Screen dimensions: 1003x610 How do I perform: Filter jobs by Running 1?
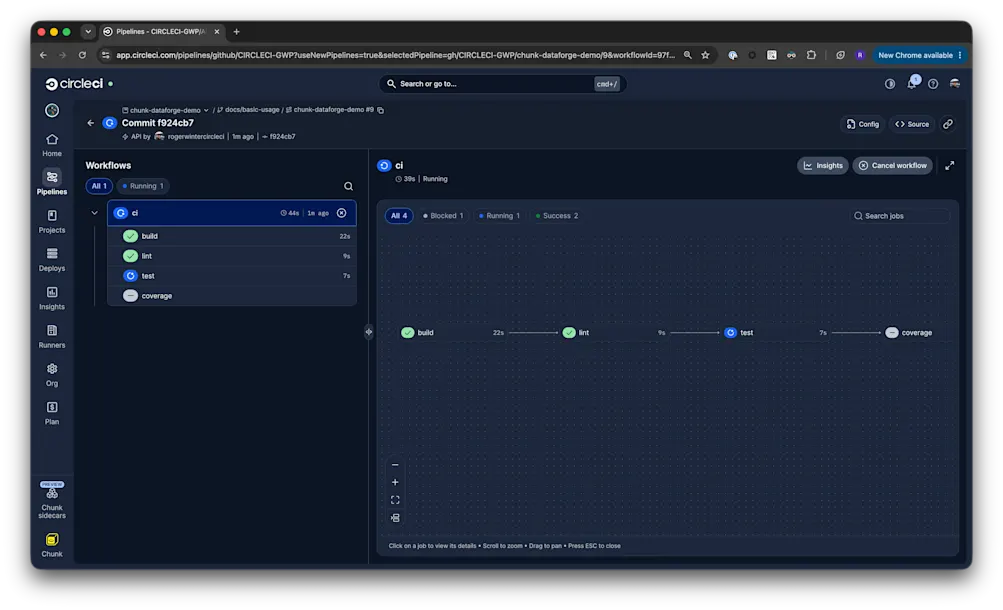click(x=500, y=215)
